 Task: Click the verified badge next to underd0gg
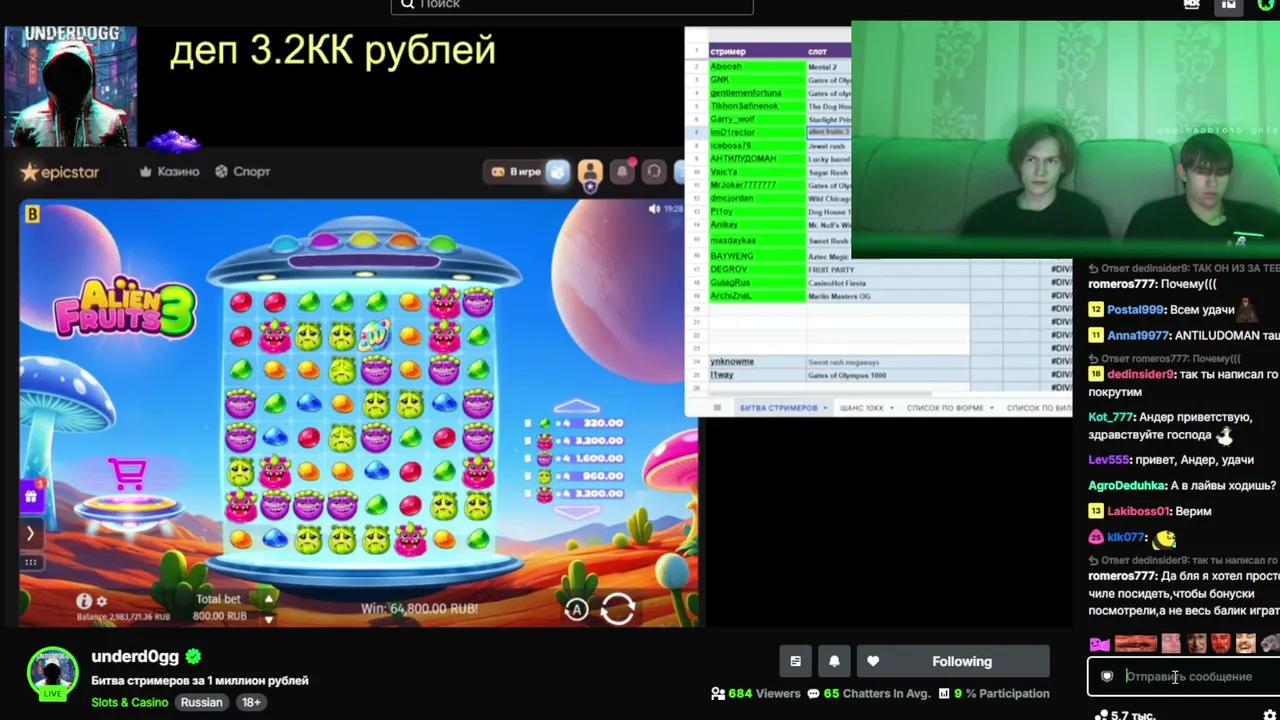coord(193,657)
